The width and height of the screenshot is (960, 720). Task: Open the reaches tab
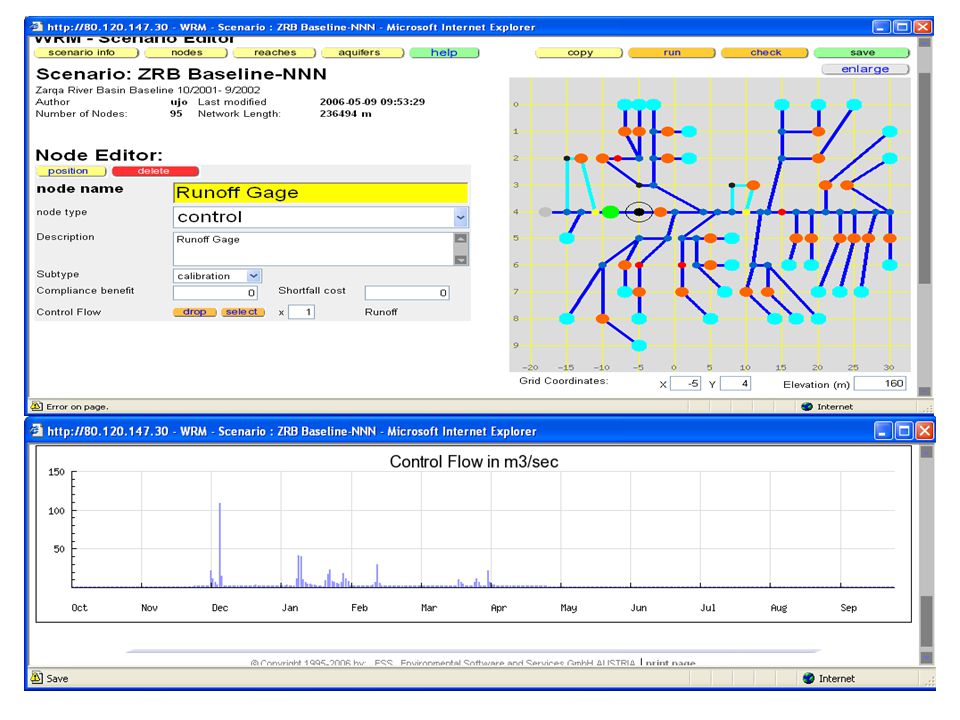[x=274, y=53]
